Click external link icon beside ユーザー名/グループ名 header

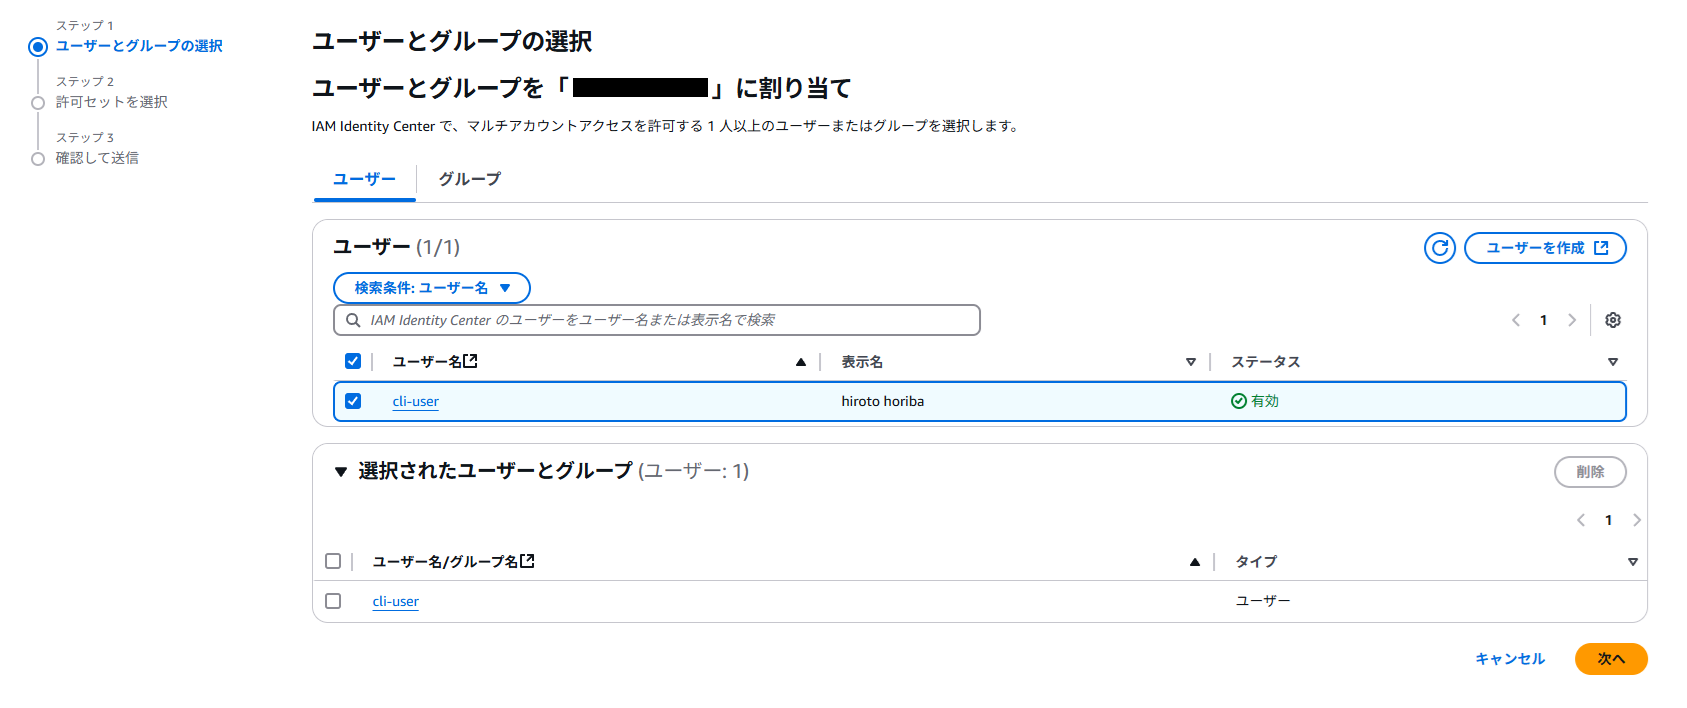(x=527, y=561)
